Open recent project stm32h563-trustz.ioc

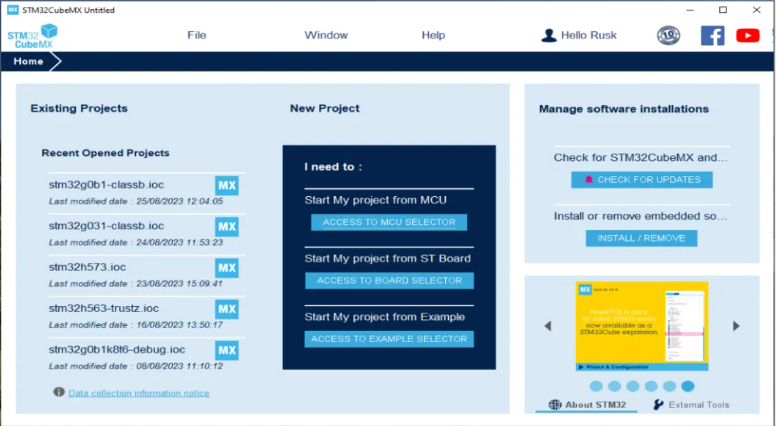point(103,308)
